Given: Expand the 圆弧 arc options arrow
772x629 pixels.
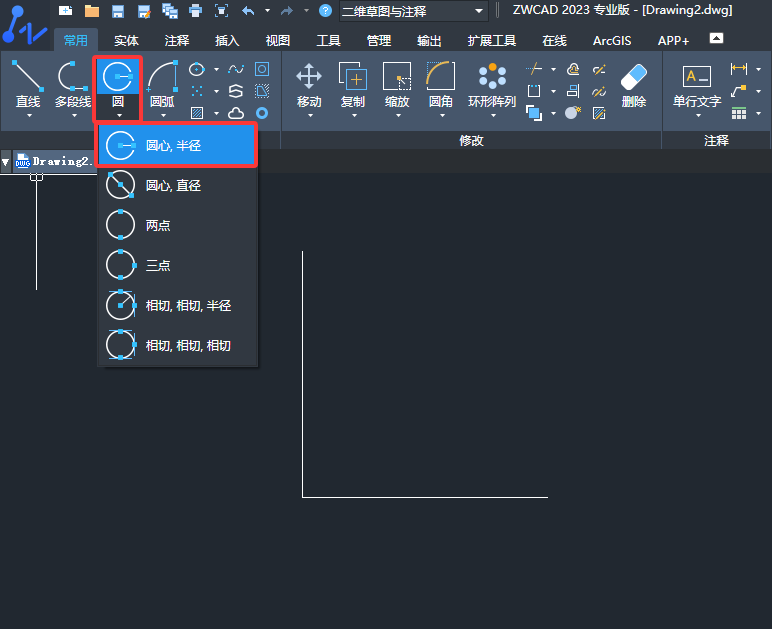Looking at the screenshot, I should tap(163, 116).
